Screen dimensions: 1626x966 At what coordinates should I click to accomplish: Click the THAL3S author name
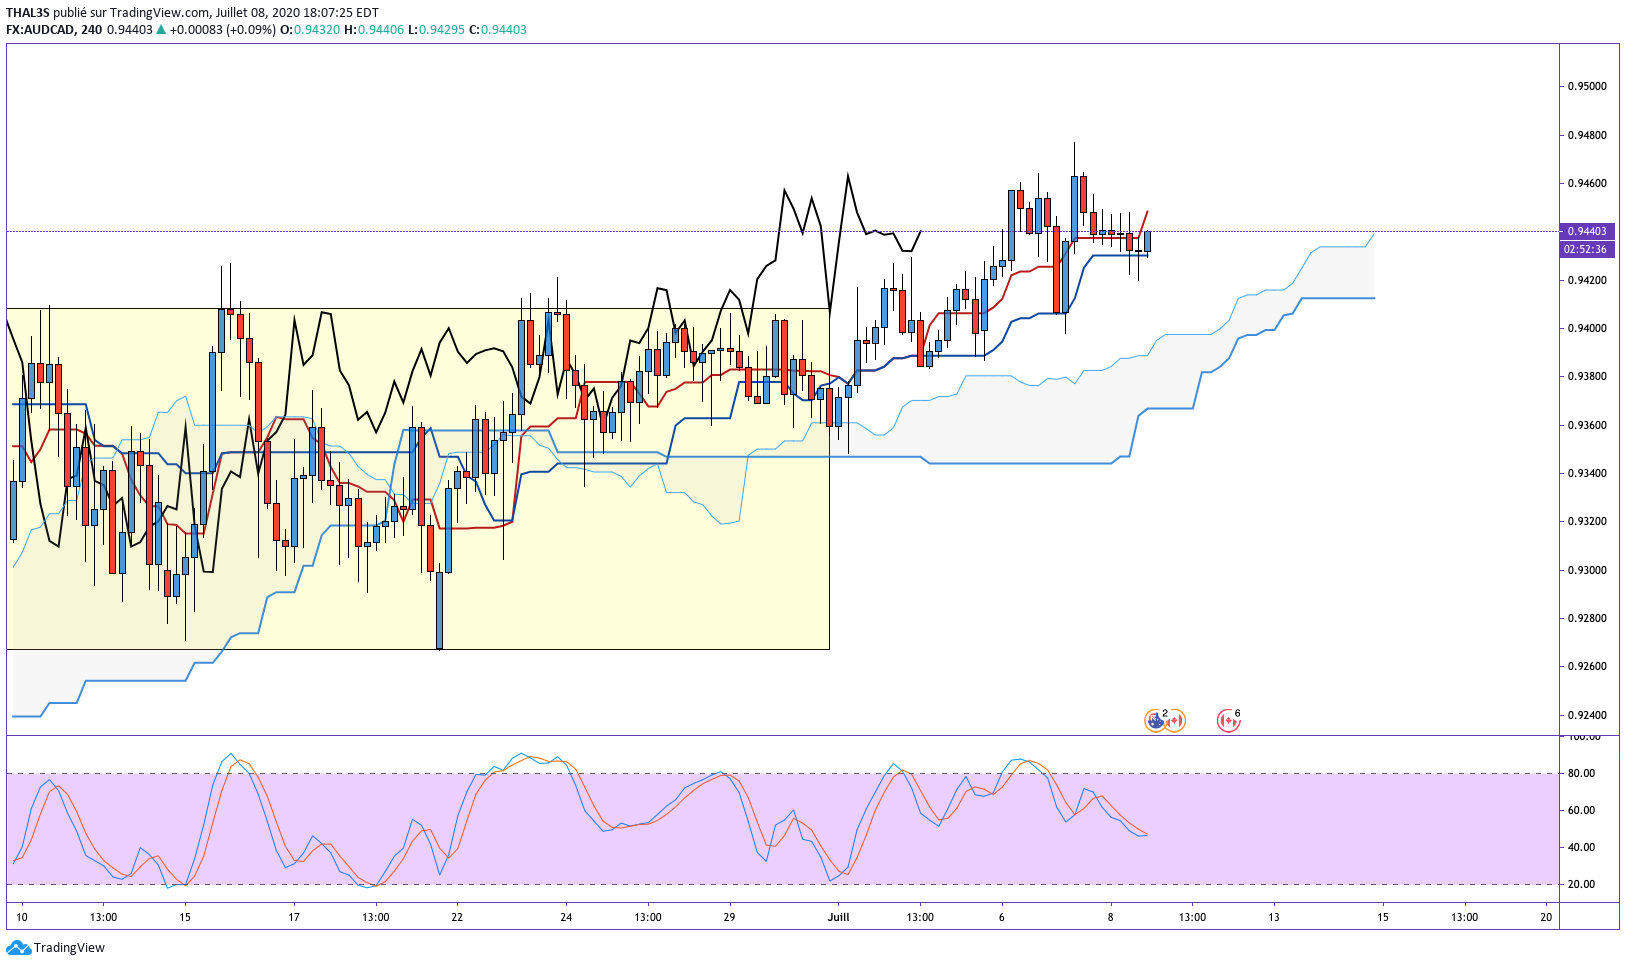click(x=28, y=13)
